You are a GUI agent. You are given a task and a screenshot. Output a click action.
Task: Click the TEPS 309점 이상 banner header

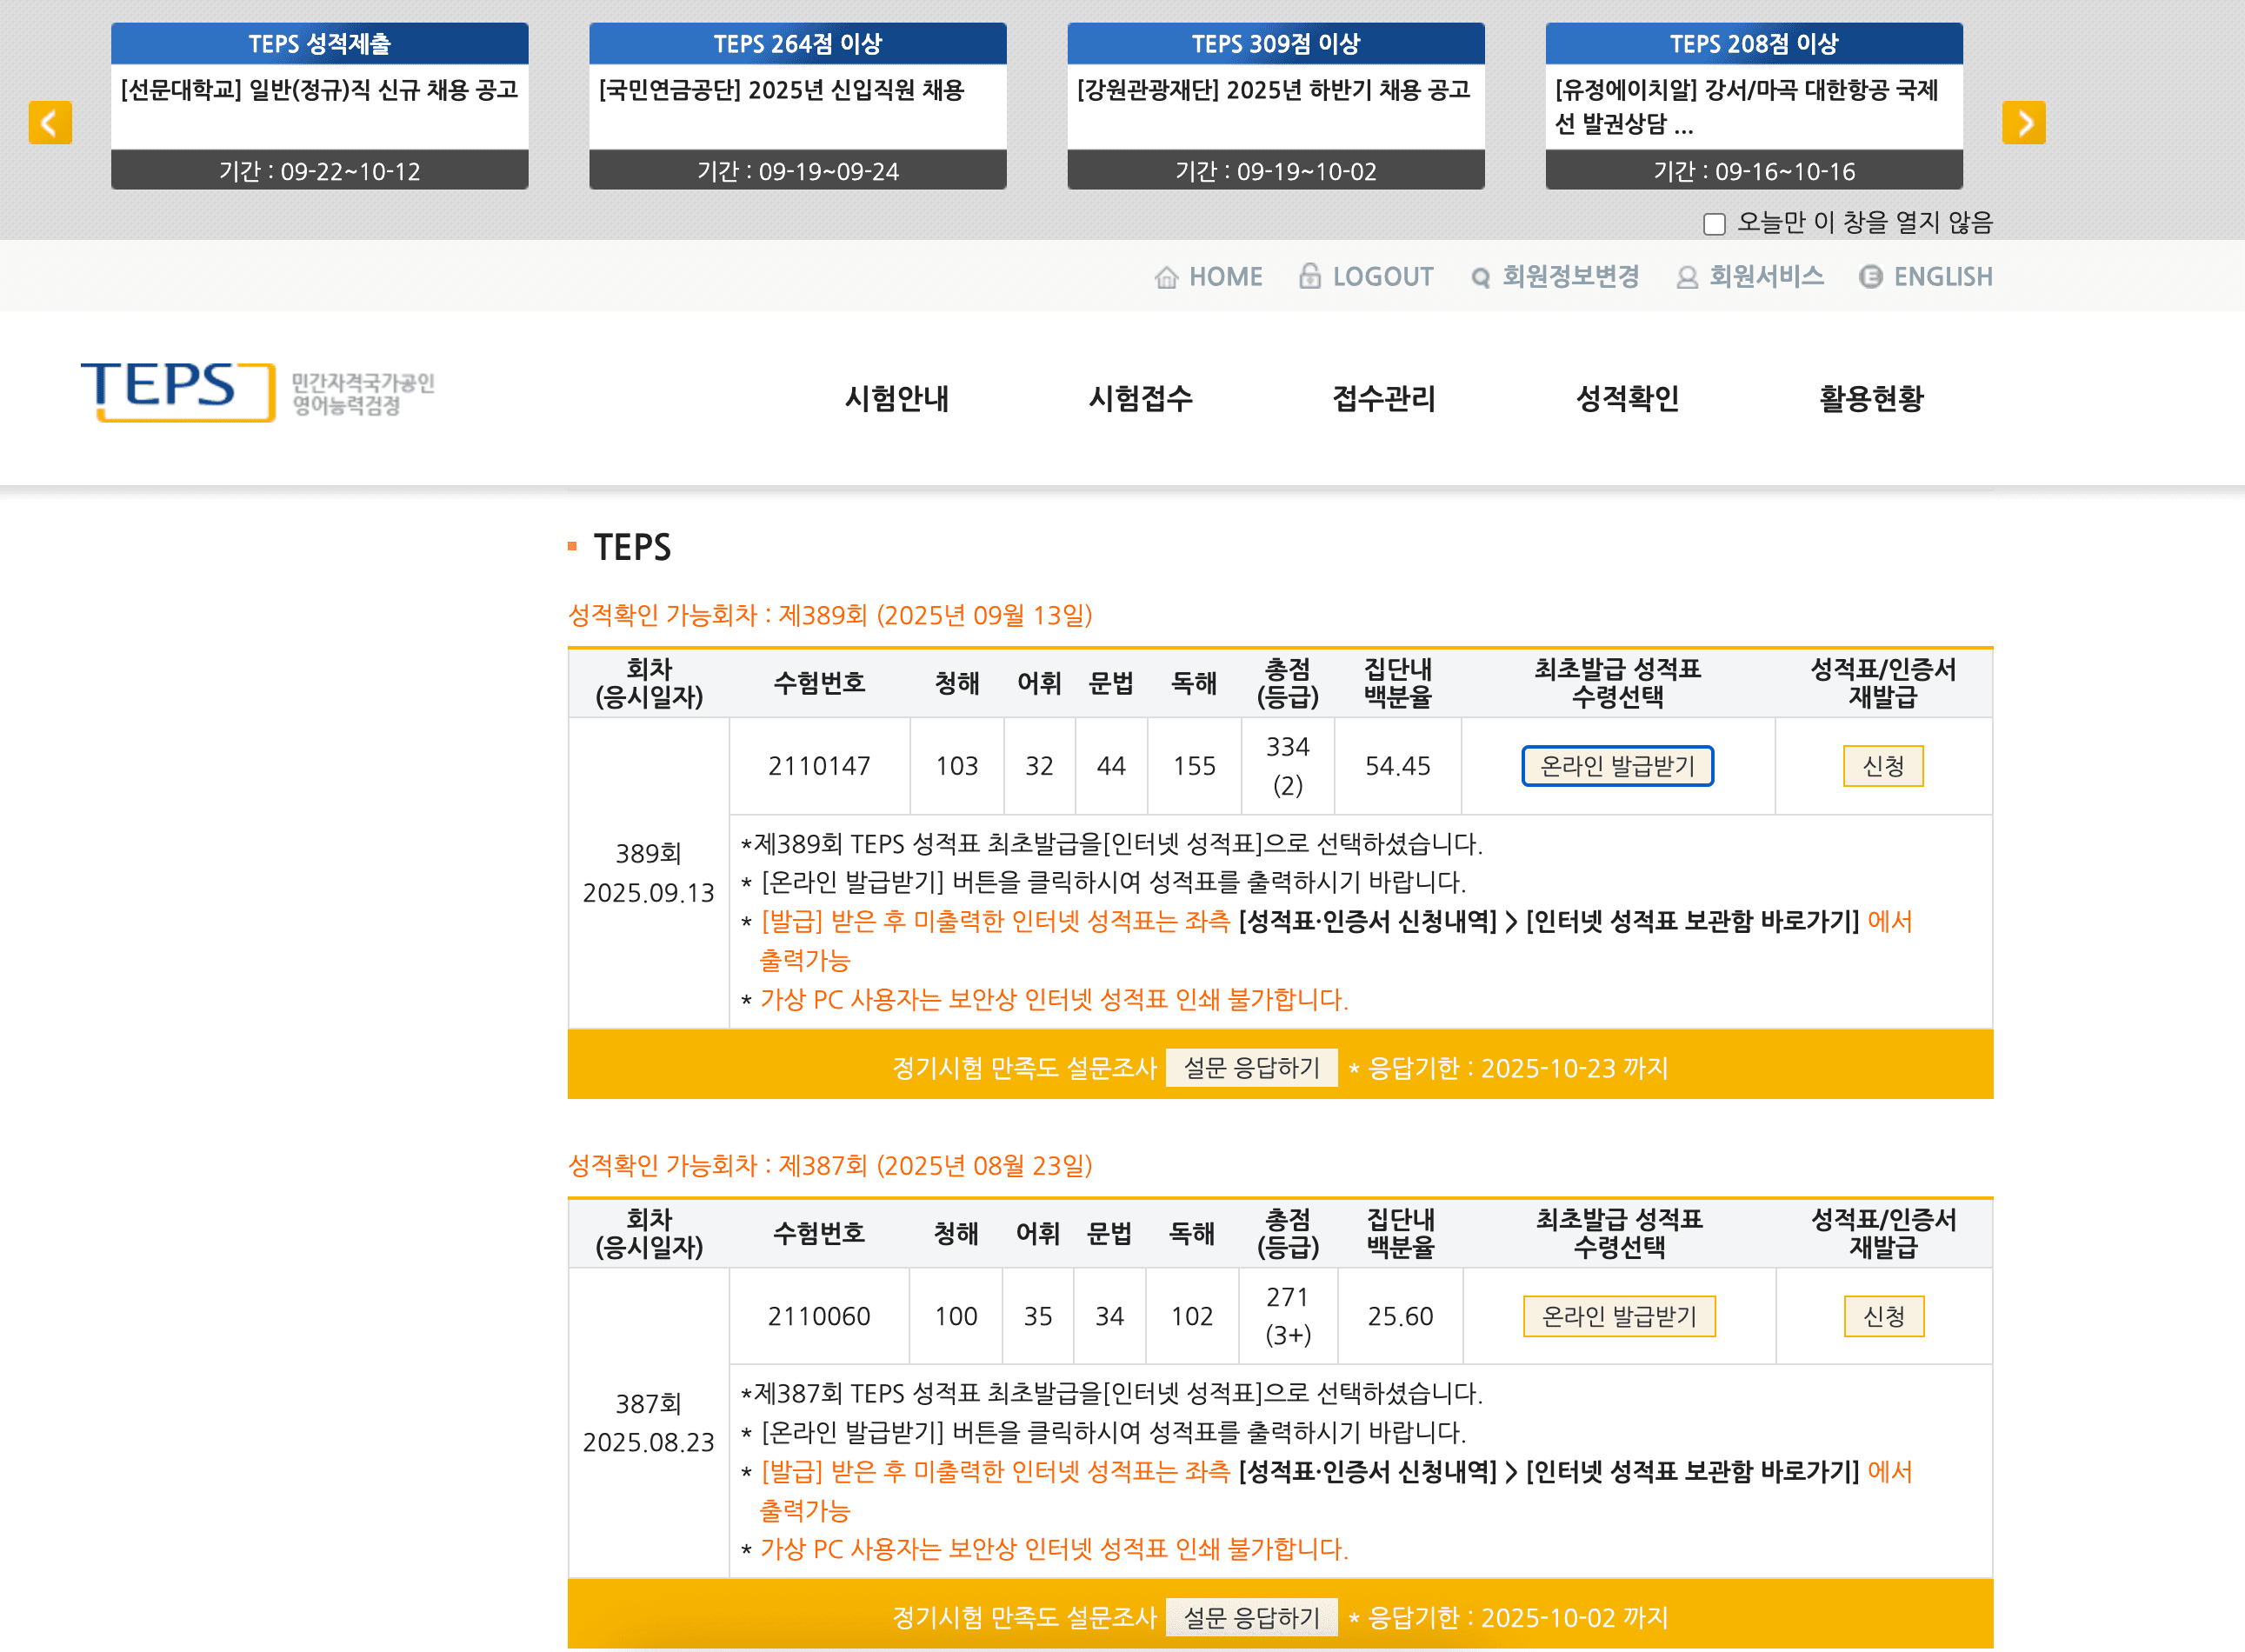pyautogui.click(x=1276, y=44)
